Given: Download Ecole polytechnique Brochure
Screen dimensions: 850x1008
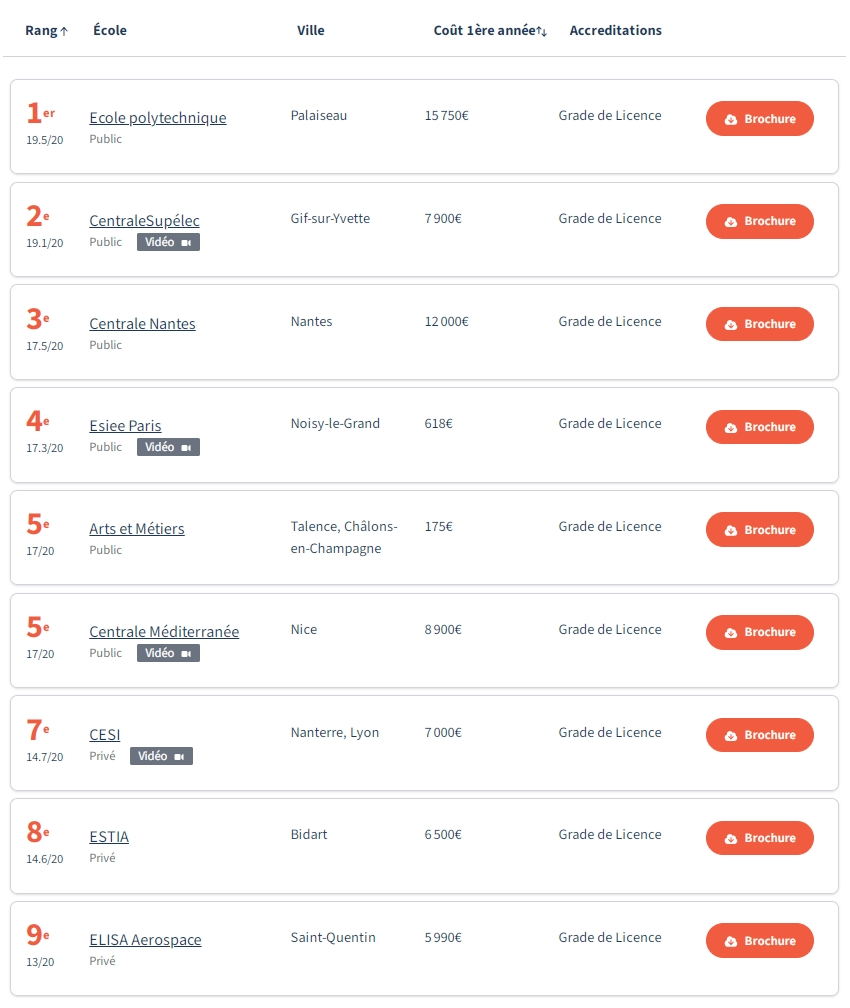Looking at the screenshot, I should [760, 119].
